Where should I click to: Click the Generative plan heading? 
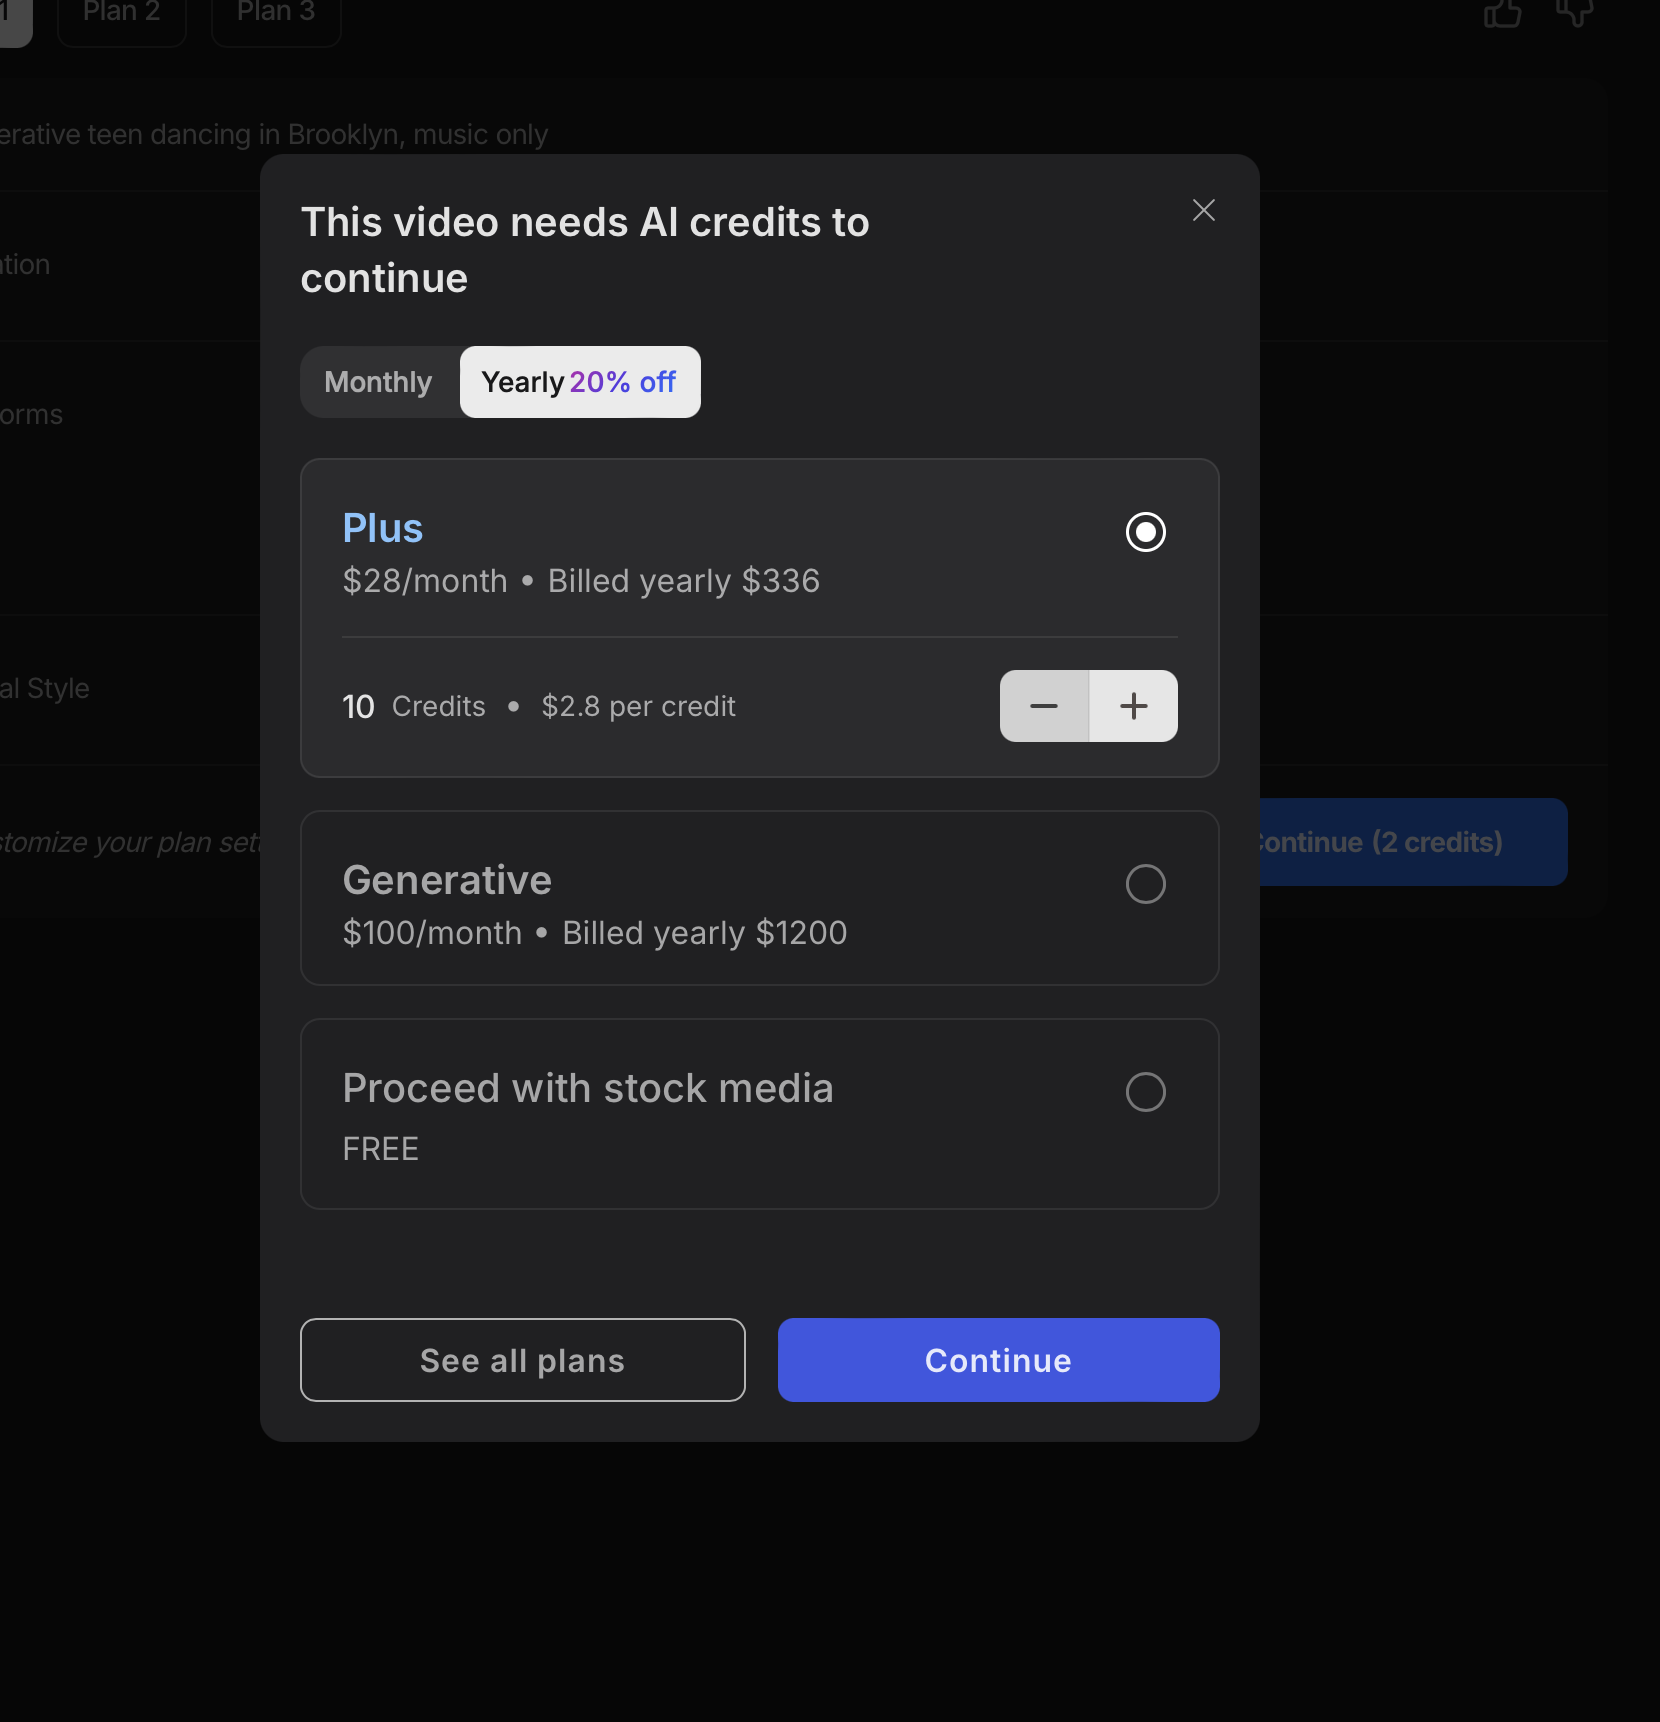click(447, 880)
